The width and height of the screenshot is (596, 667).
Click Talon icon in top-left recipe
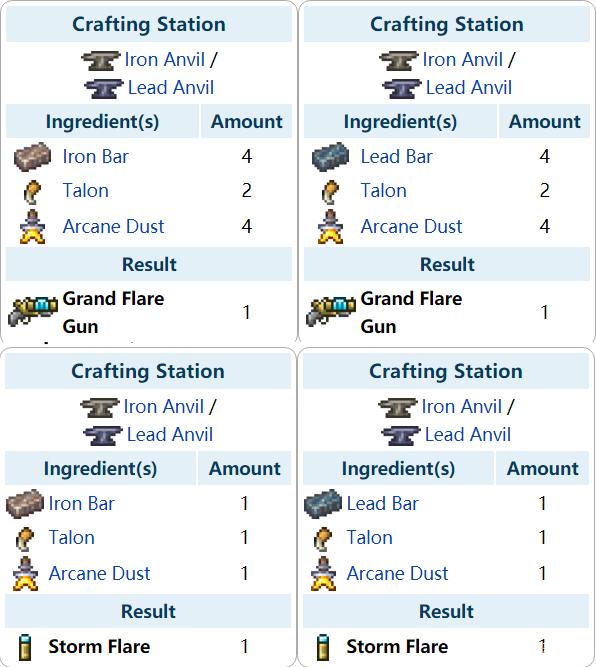pos(32,192)
